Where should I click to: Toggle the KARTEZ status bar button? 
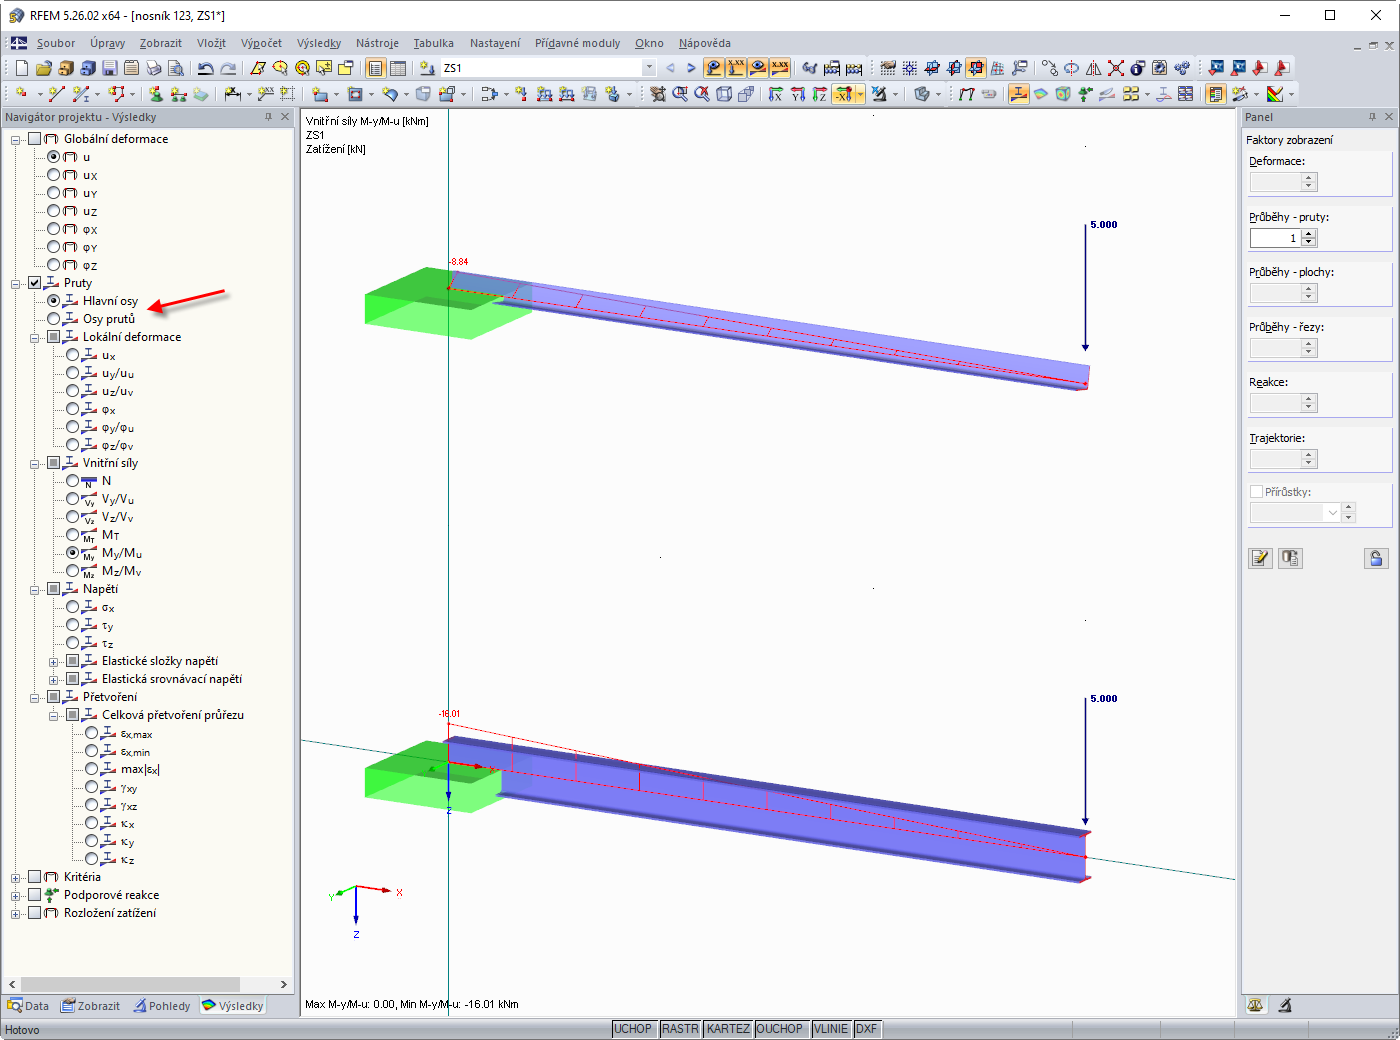pos(728,1029)
